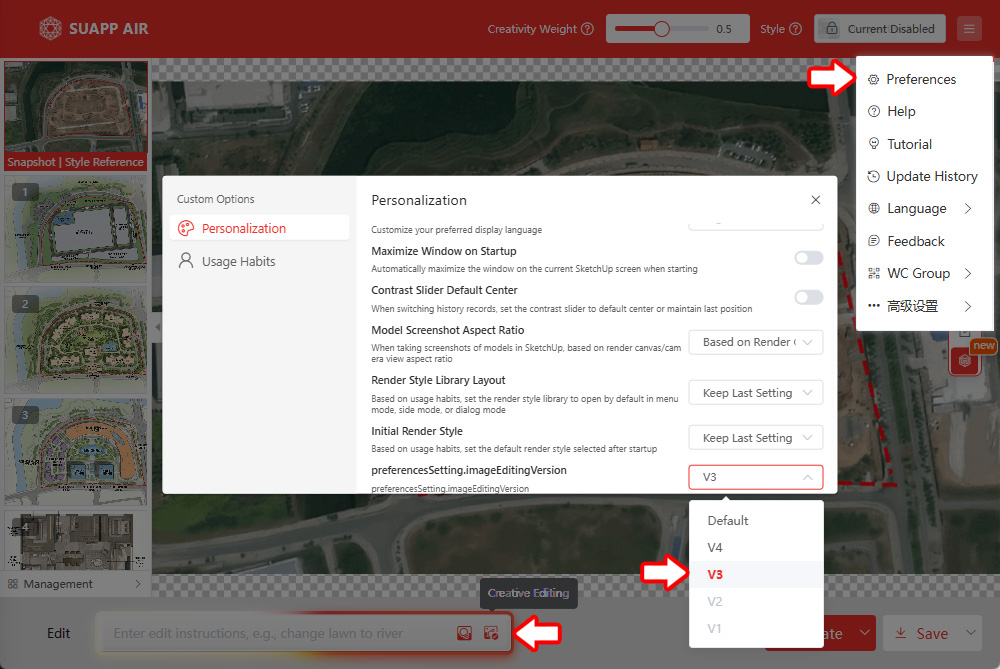Open Preferences from the menu
1000x669 pixels.
click(920, 79)
